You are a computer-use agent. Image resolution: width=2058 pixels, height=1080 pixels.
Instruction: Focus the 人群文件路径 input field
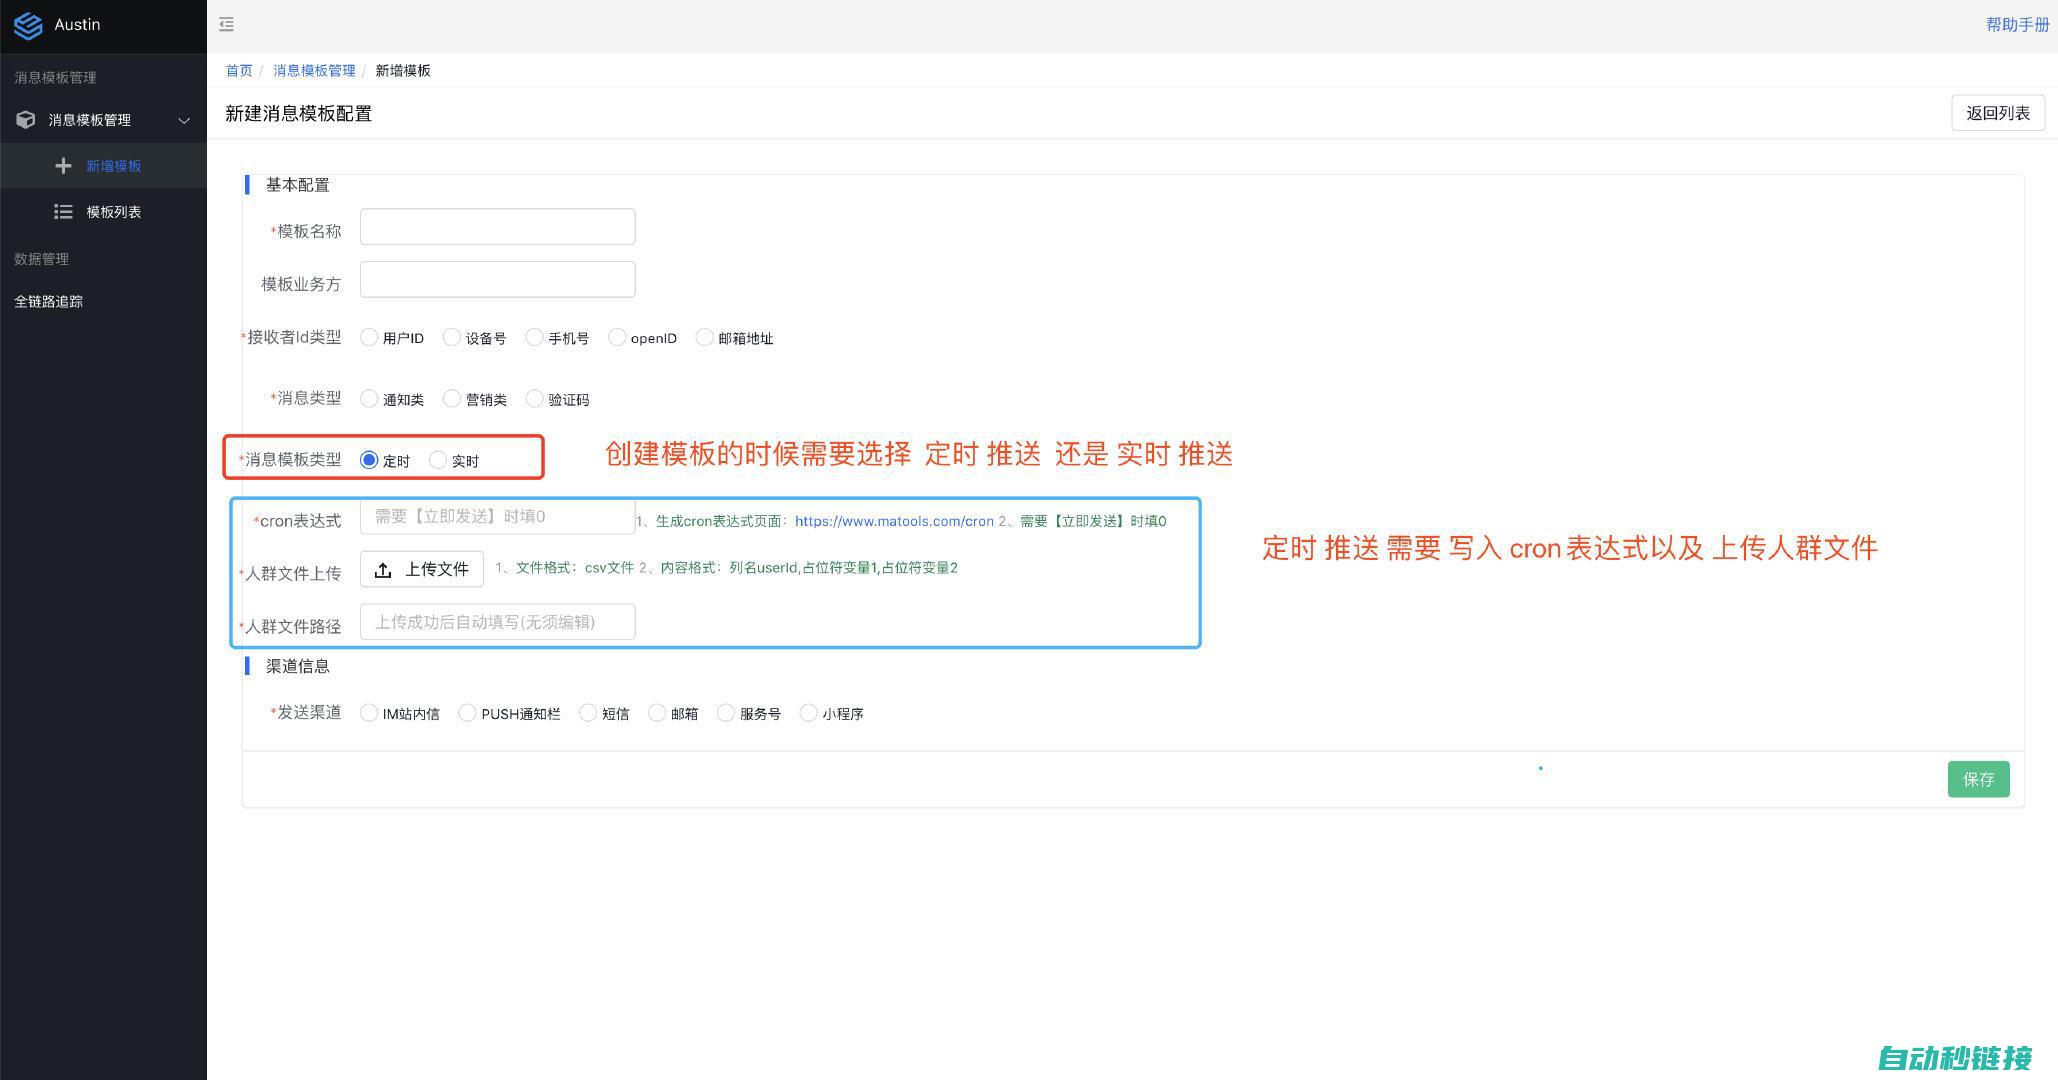pos(497,622)
